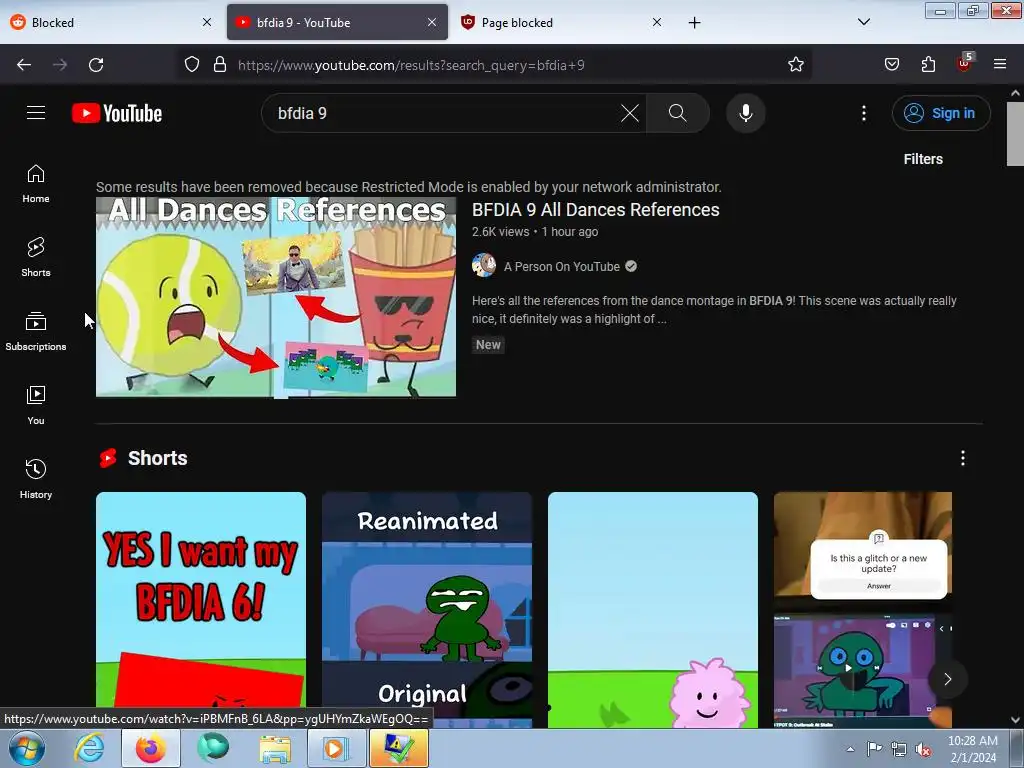The image size is (1024, 768).
Task: Run search with the magnifier button
Action: (678, 113)
